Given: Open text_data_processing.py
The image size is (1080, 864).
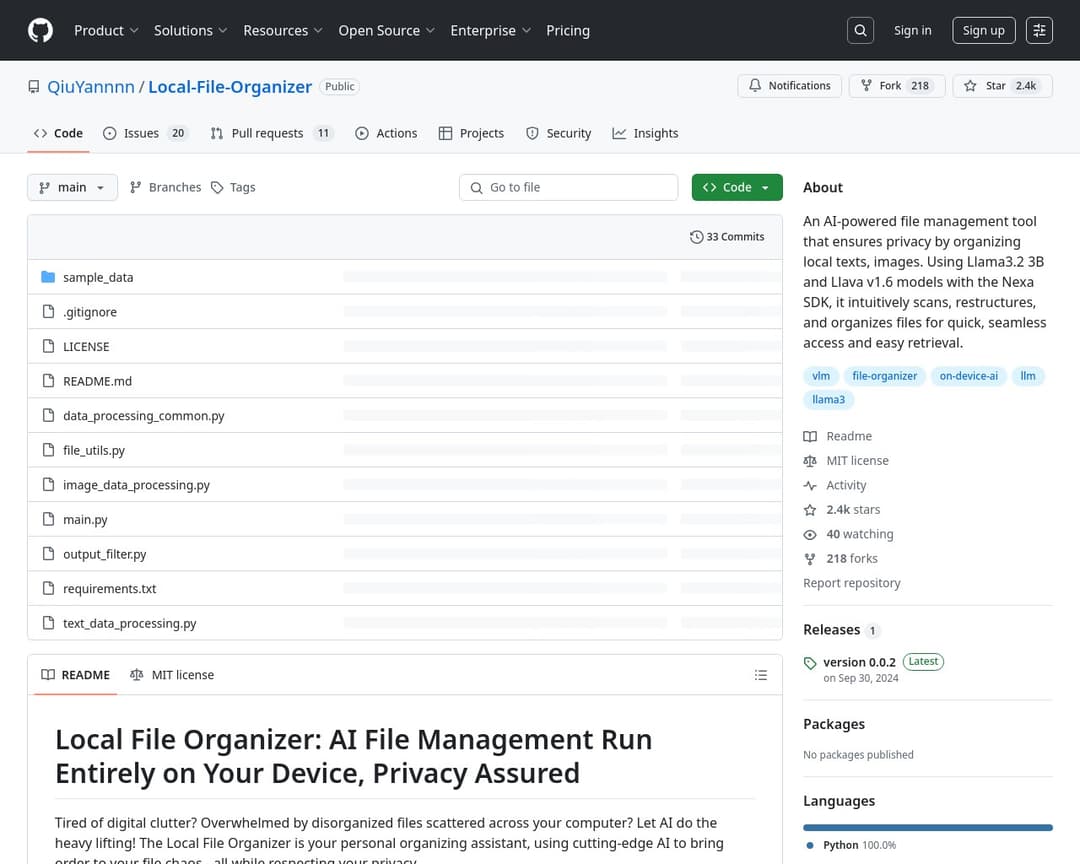Looking at the screenshot, I should (x=129, y=623).
